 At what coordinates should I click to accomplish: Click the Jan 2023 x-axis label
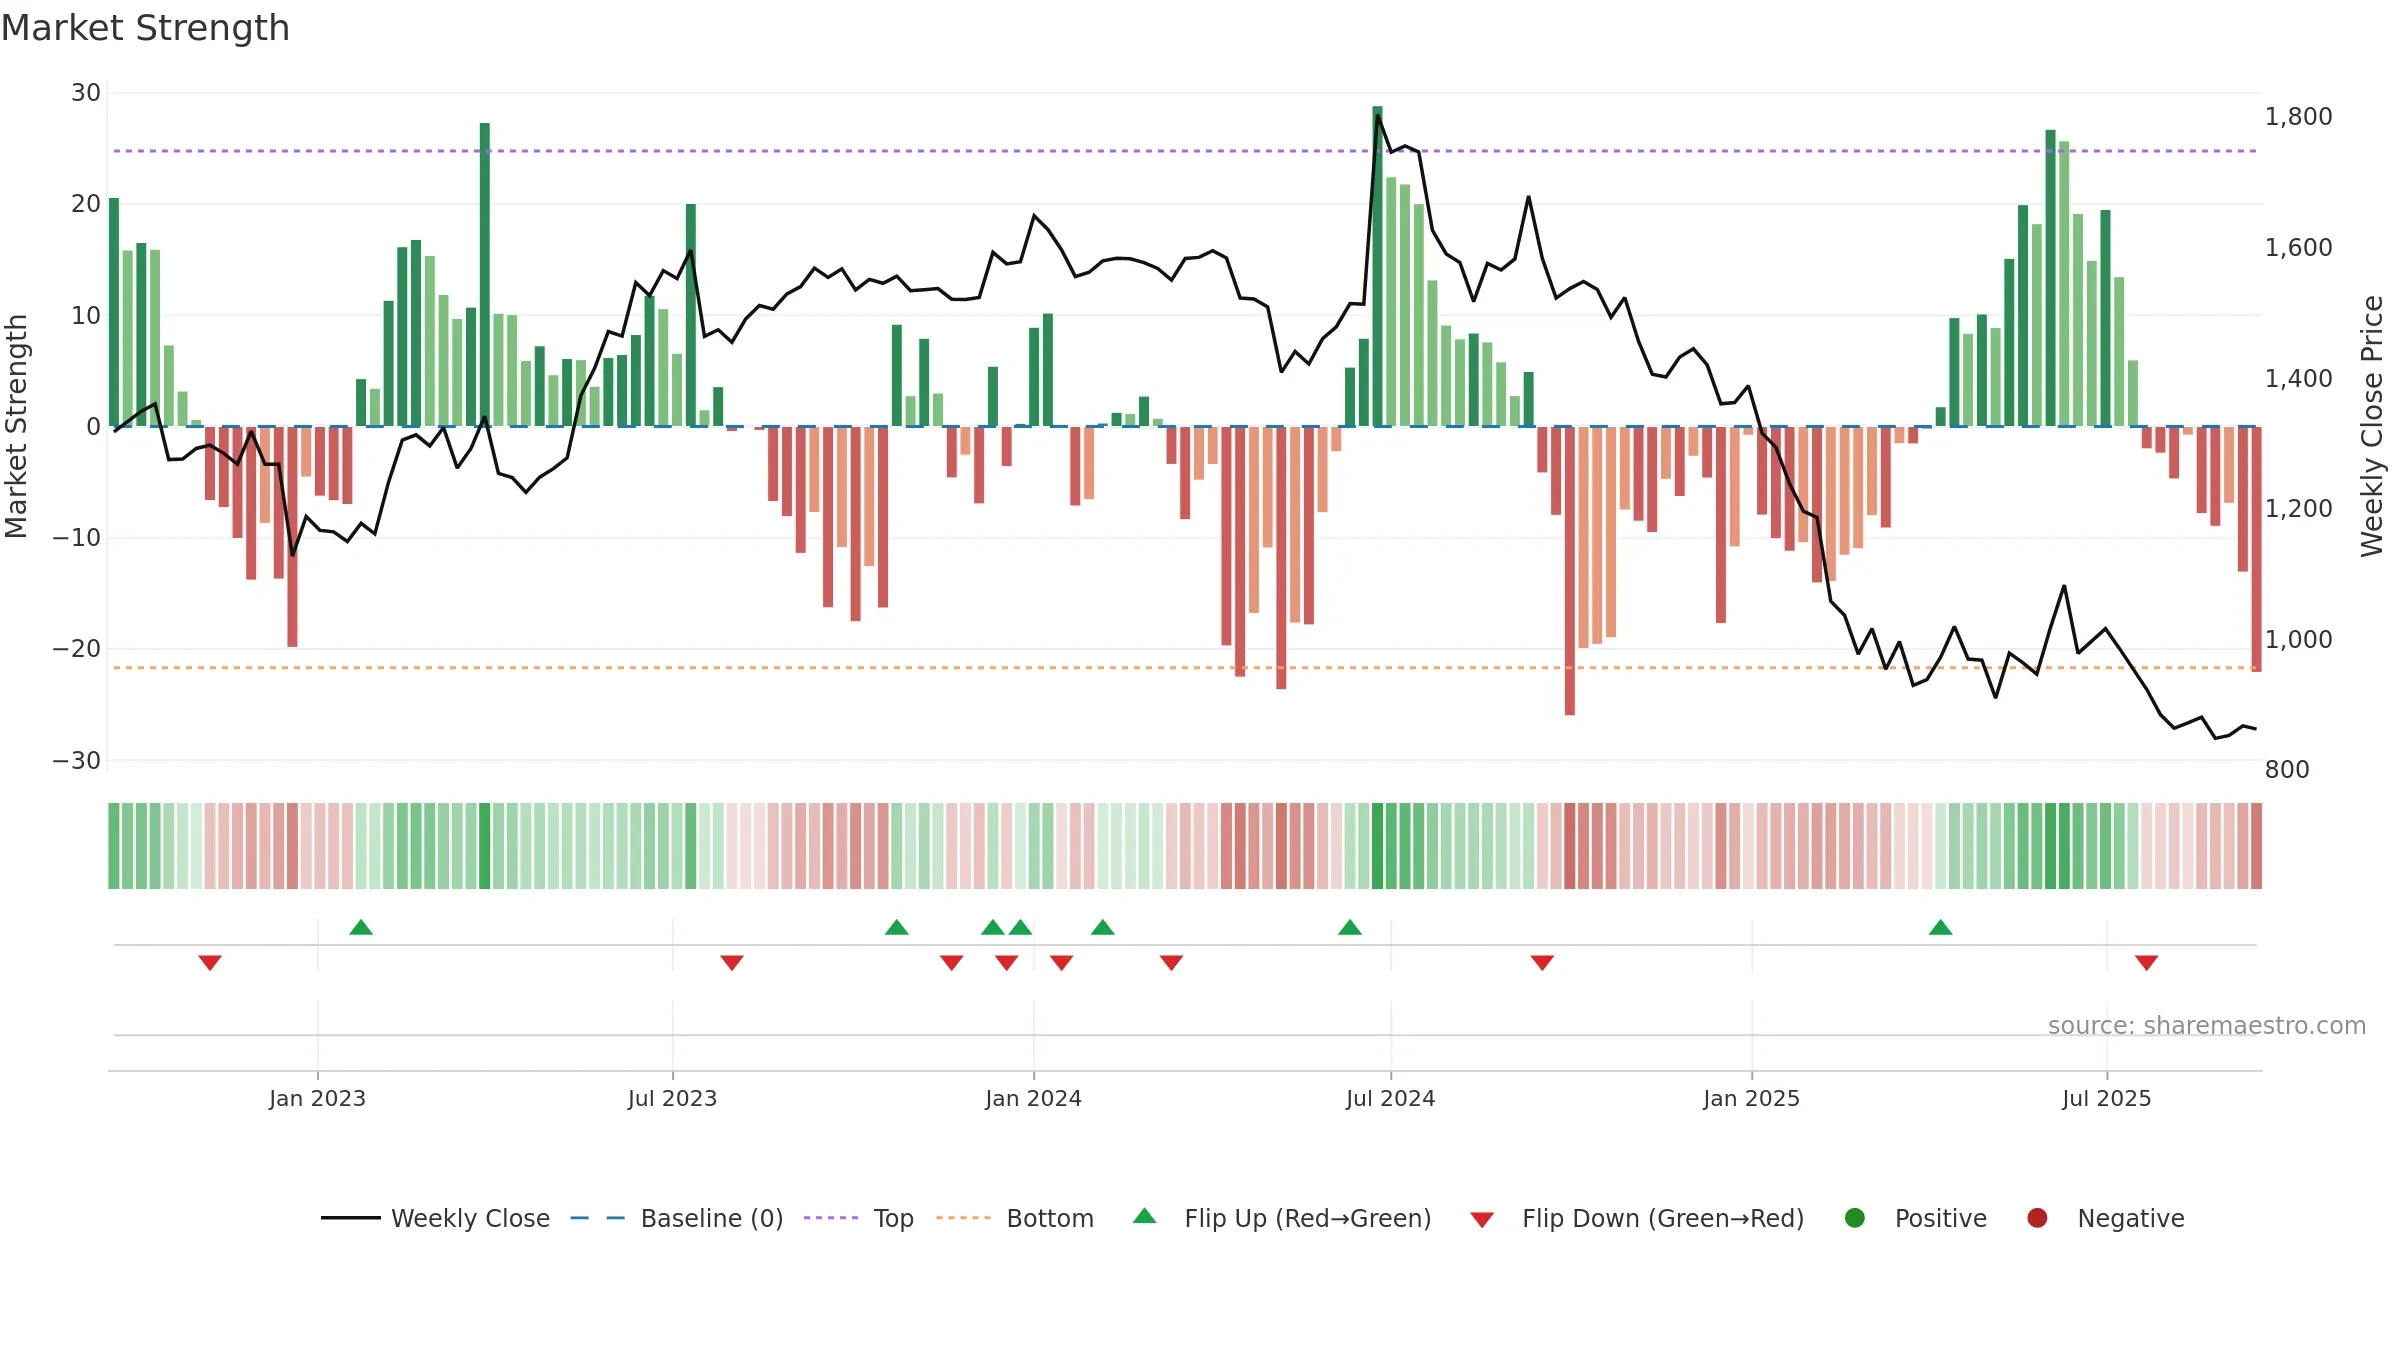[317, 1098]
